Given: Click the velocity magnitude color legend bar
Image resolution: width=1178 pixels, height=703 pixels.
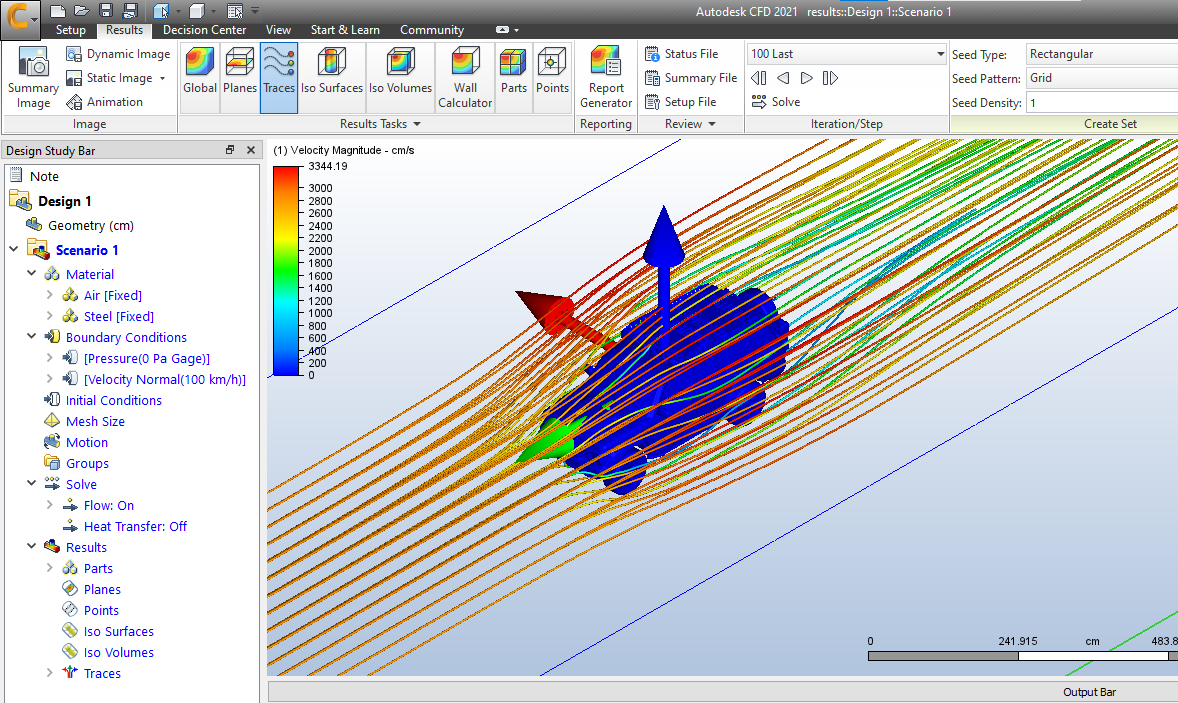Looking at the screenshot, I should [286, 270].
